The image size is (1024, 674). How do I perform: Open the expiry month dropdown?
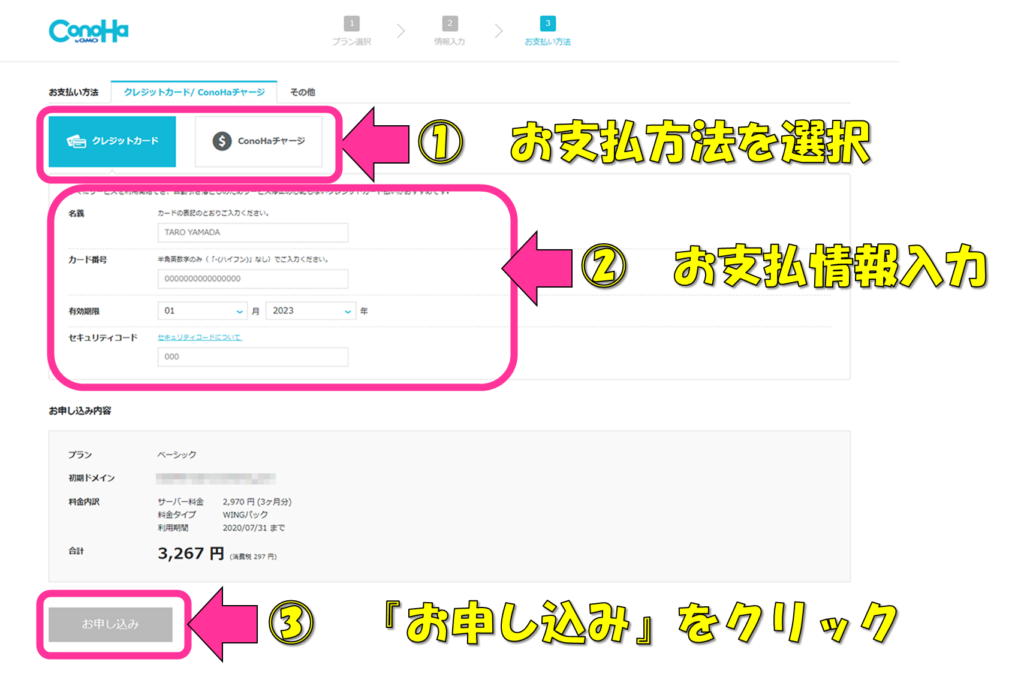[202, 311]
